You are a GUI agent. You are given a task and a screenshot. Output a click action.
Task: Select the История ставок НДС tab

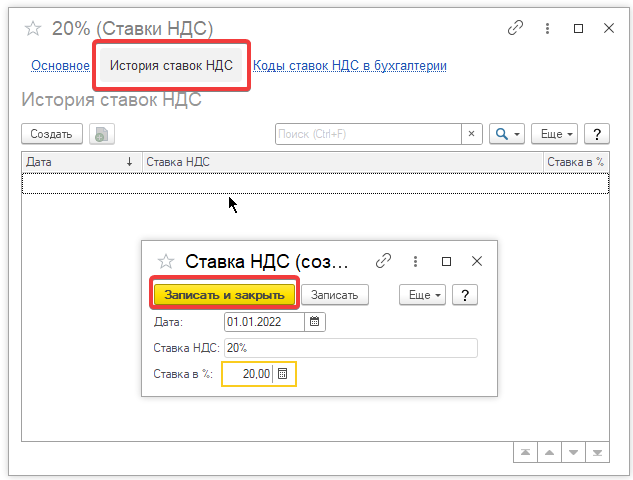coord(171,65)
